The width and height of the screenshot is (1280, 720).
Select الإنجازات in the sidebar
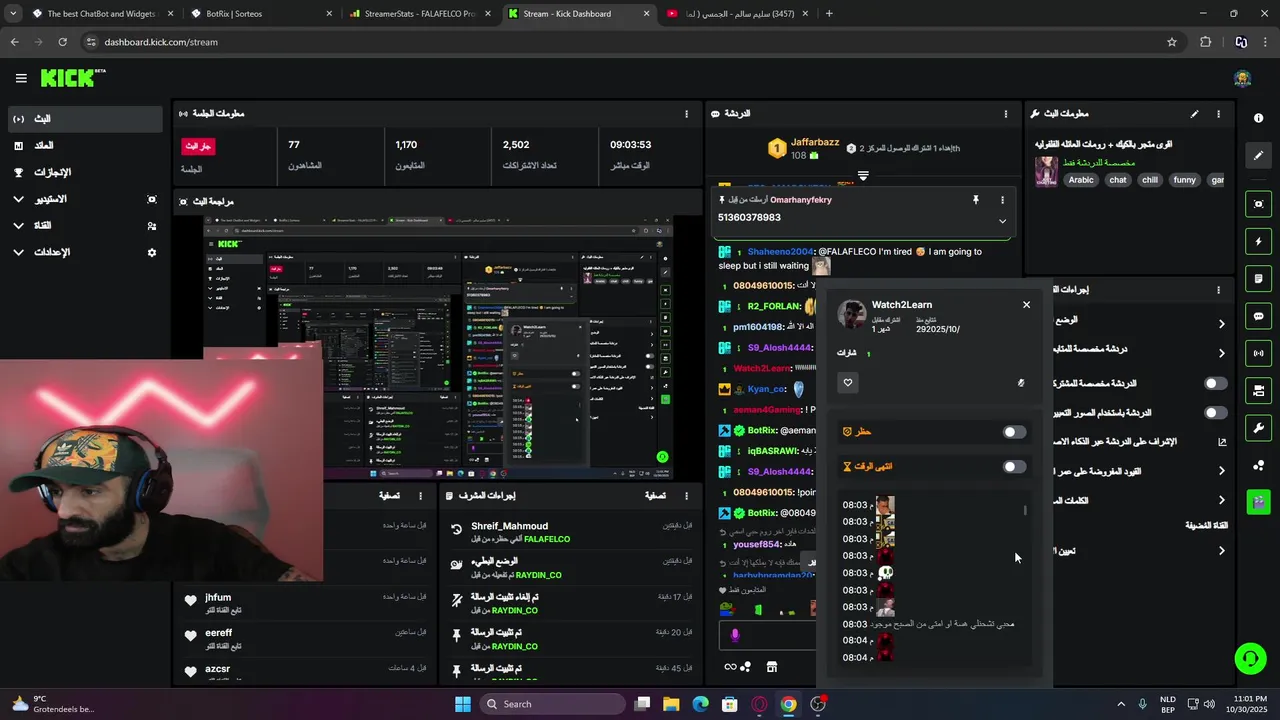click(84, 172)
